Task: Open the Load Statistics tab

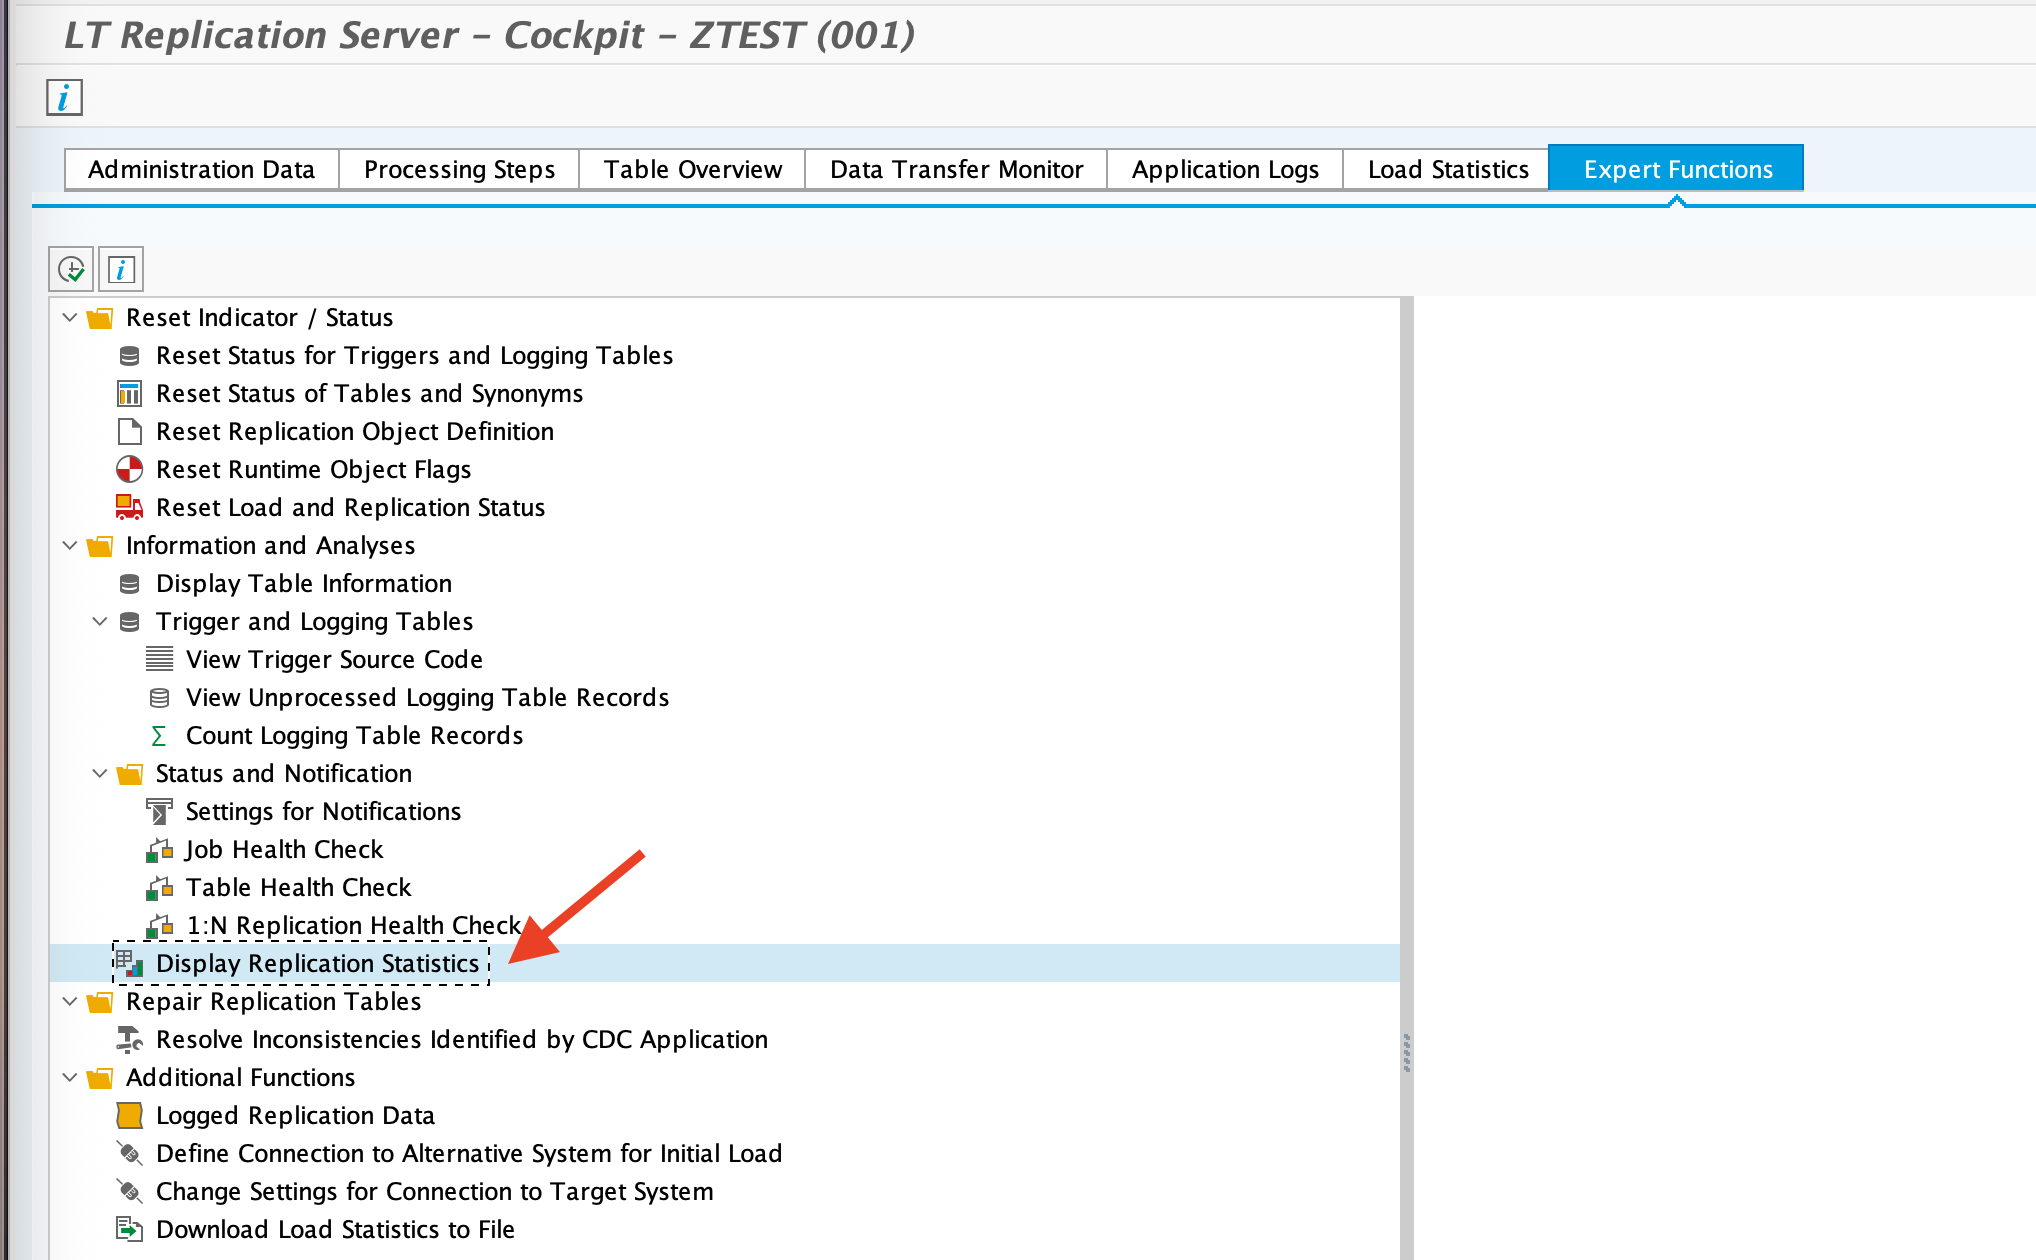Action: pyautogui.click(x=1447, y=169)
